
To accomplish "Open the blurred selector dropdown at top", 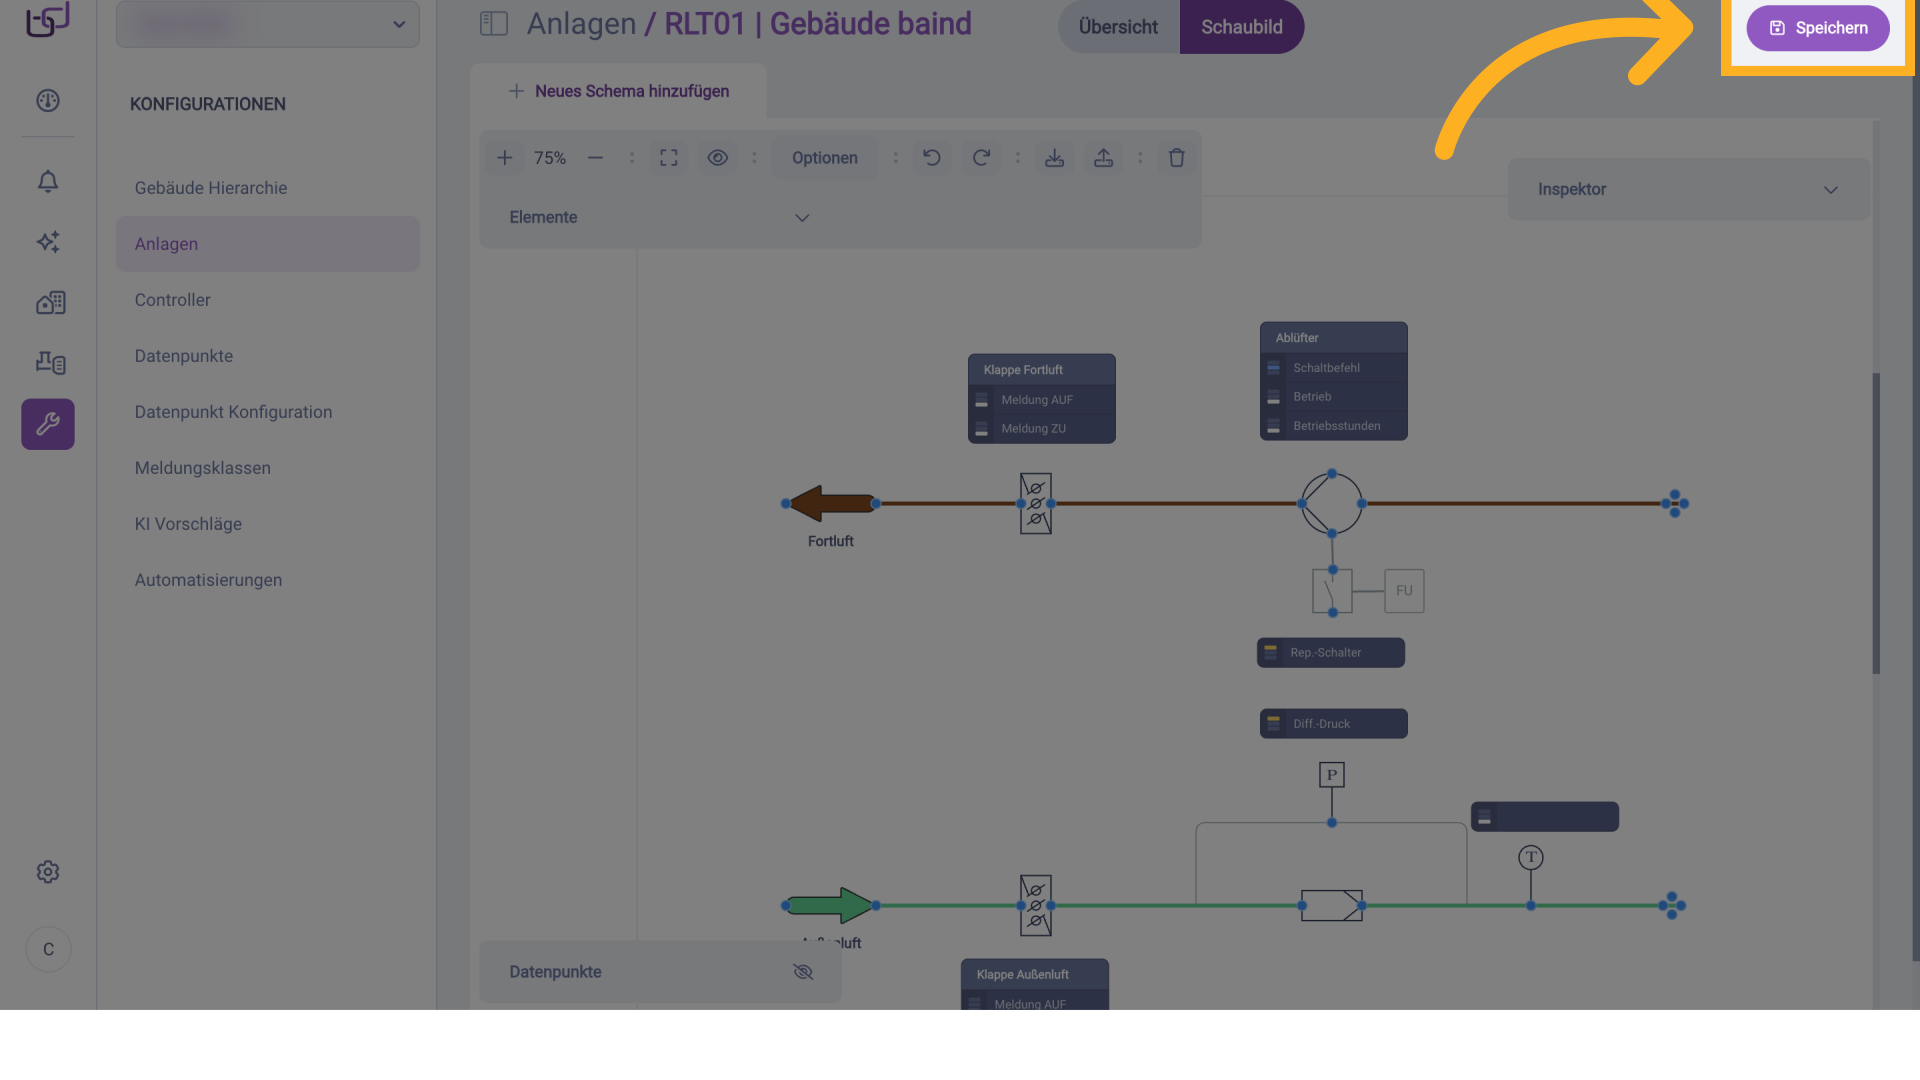I will [268, 24].
